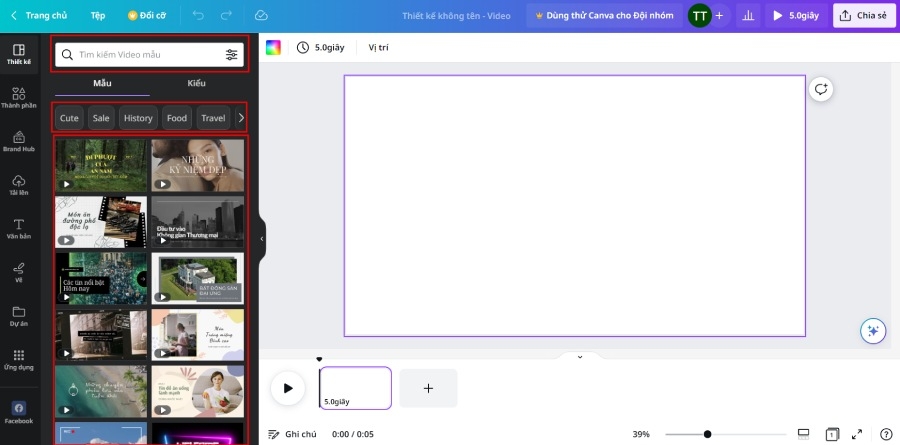Open the background color picker swatch
Image resolution: width=900 pixels, height=445 pixels.
[x=273, y=48]
